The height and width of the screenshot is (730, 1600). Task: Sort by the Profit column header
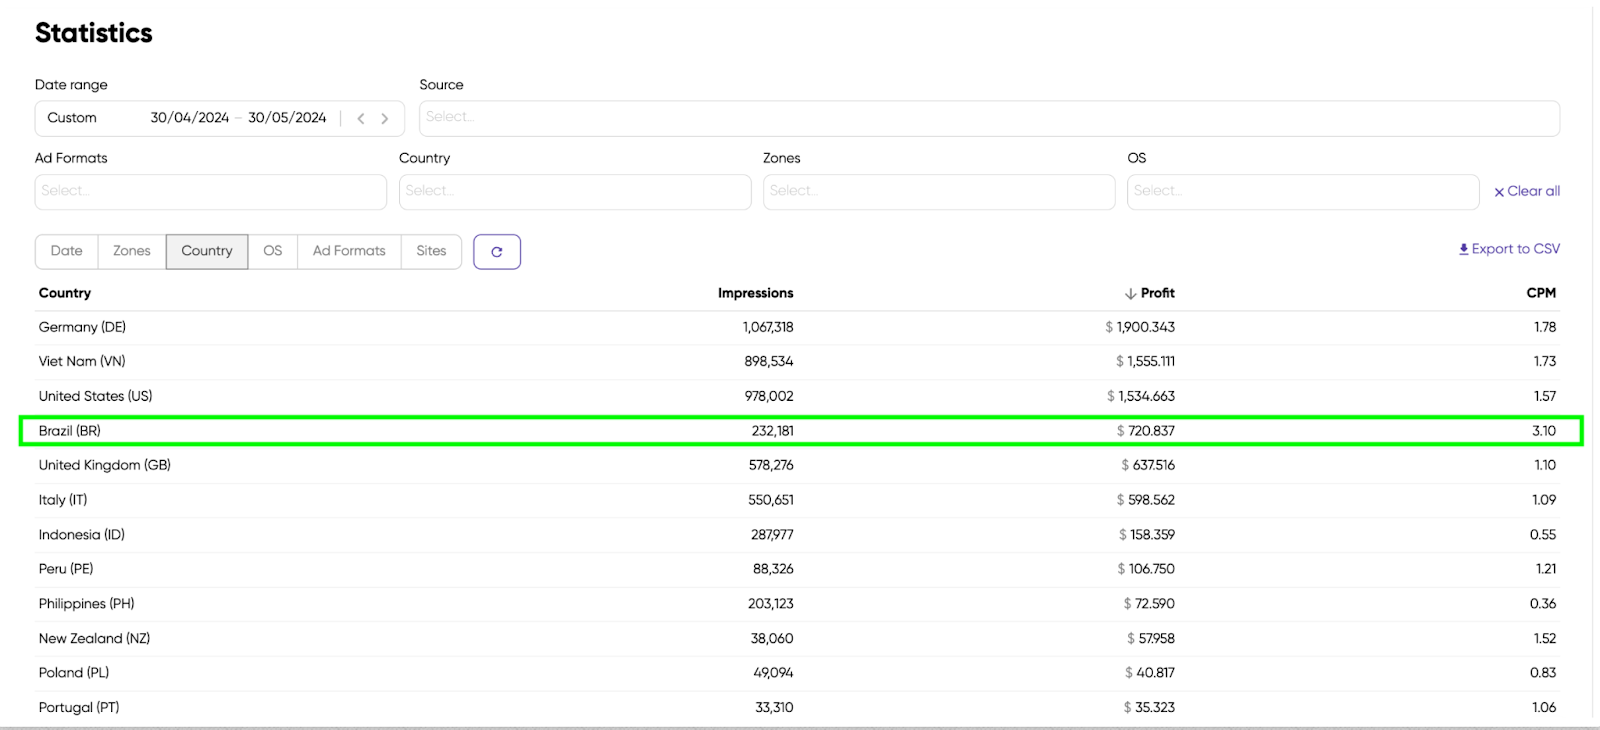(x=1156, y=293)
